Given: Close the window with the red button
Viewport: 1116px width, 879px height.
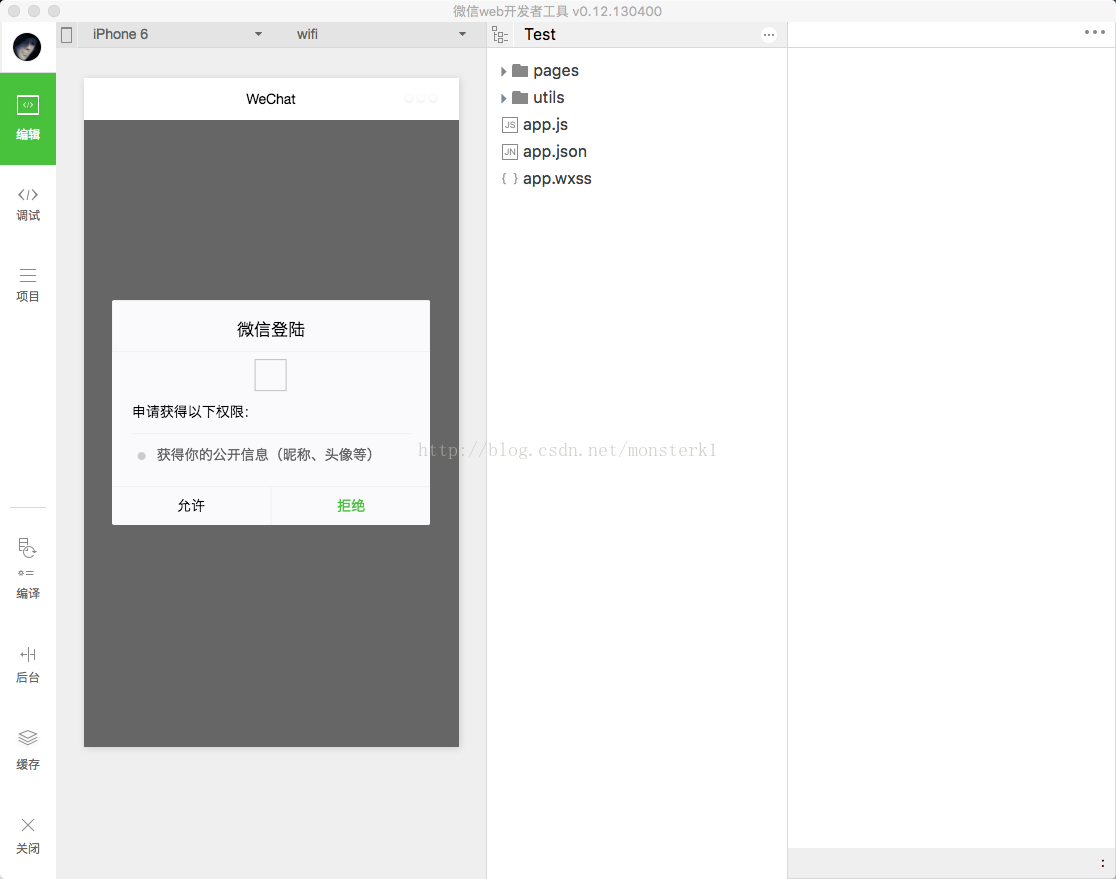Looking at the screenshot, I should 14,11.
